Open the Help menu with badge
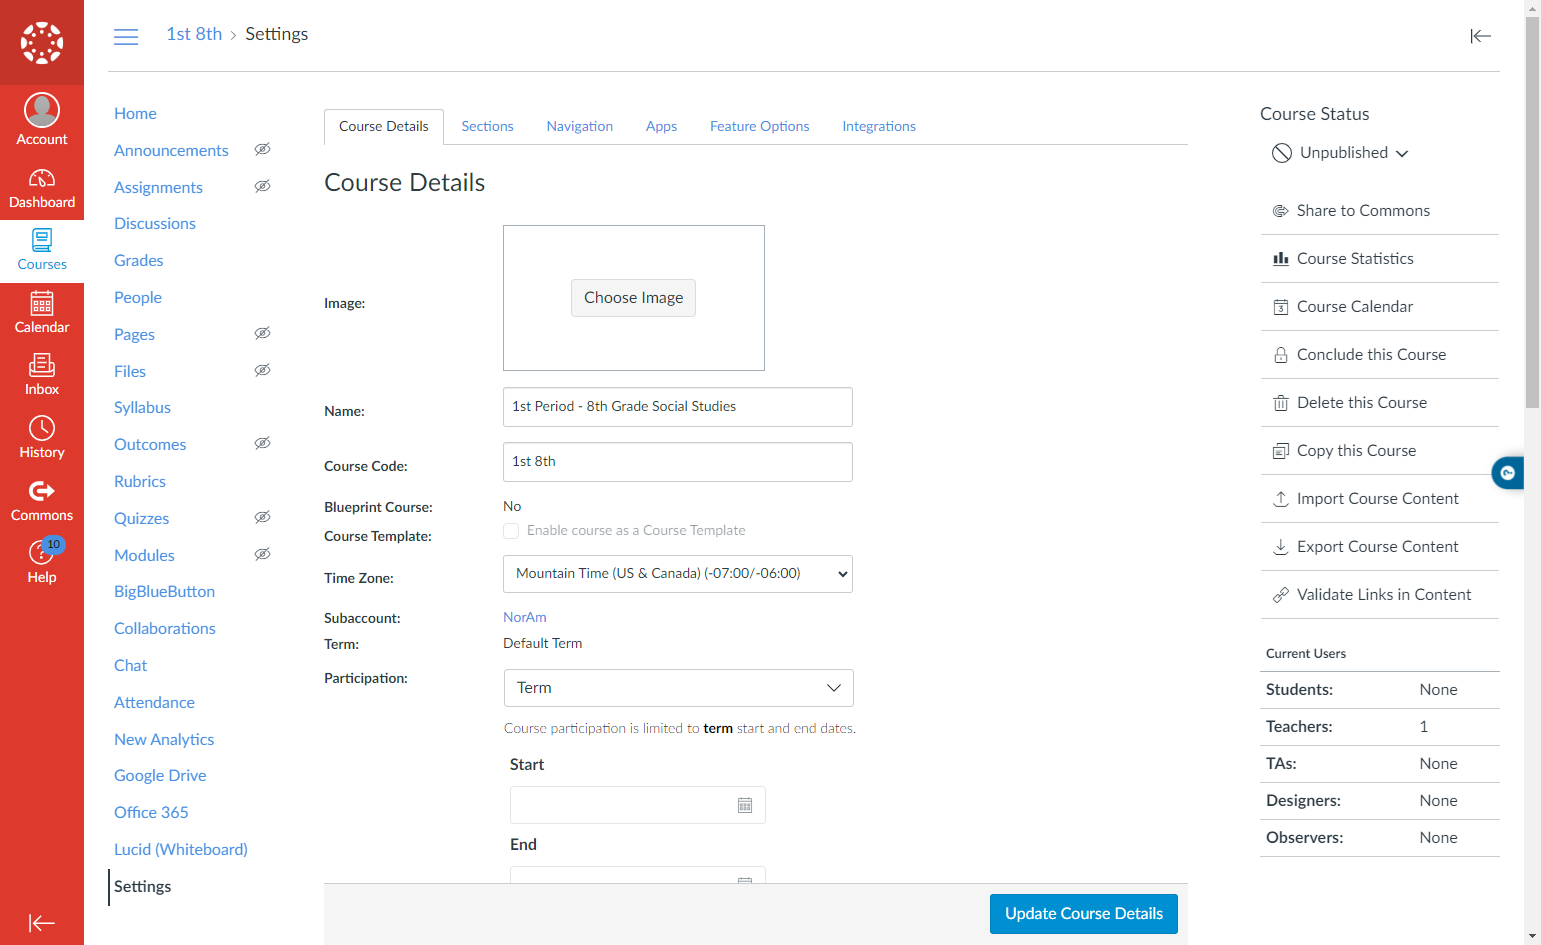The height and width of the screenshot is (945, 1541). [42, 563]
